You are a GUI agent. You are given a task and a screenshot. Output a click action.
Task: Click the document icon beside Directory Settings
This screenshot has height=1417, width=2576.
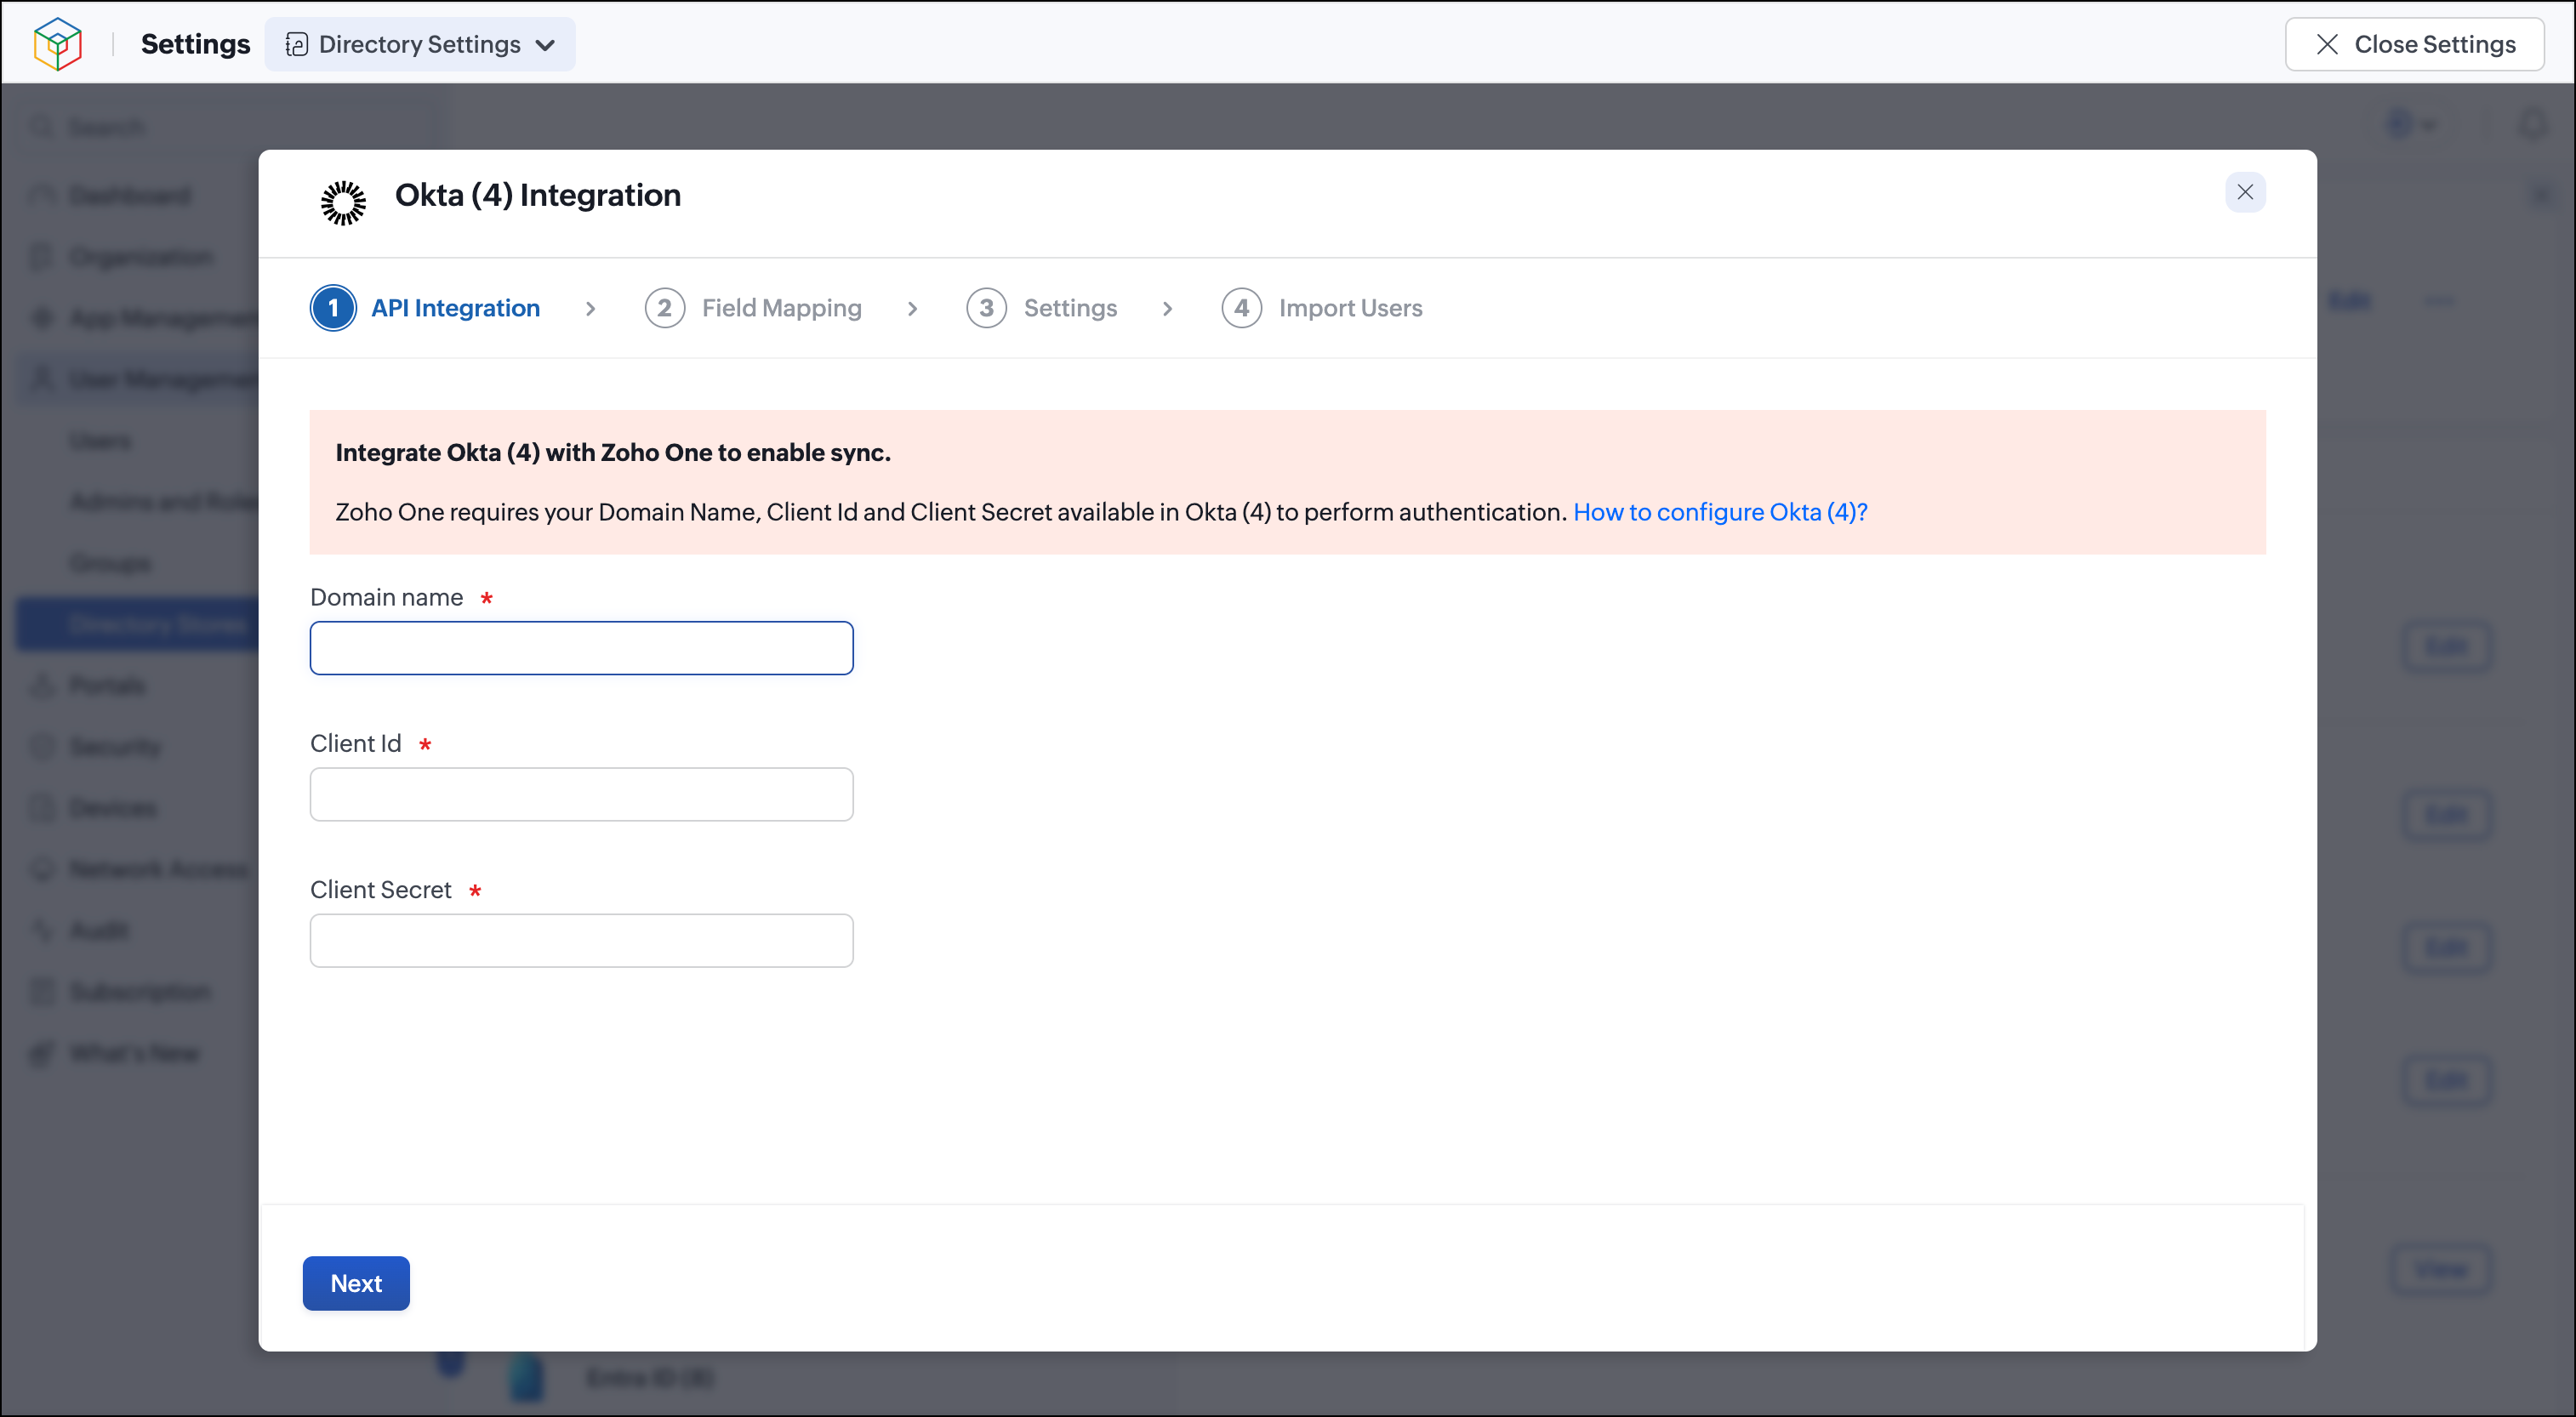click(x=296, y=44)
